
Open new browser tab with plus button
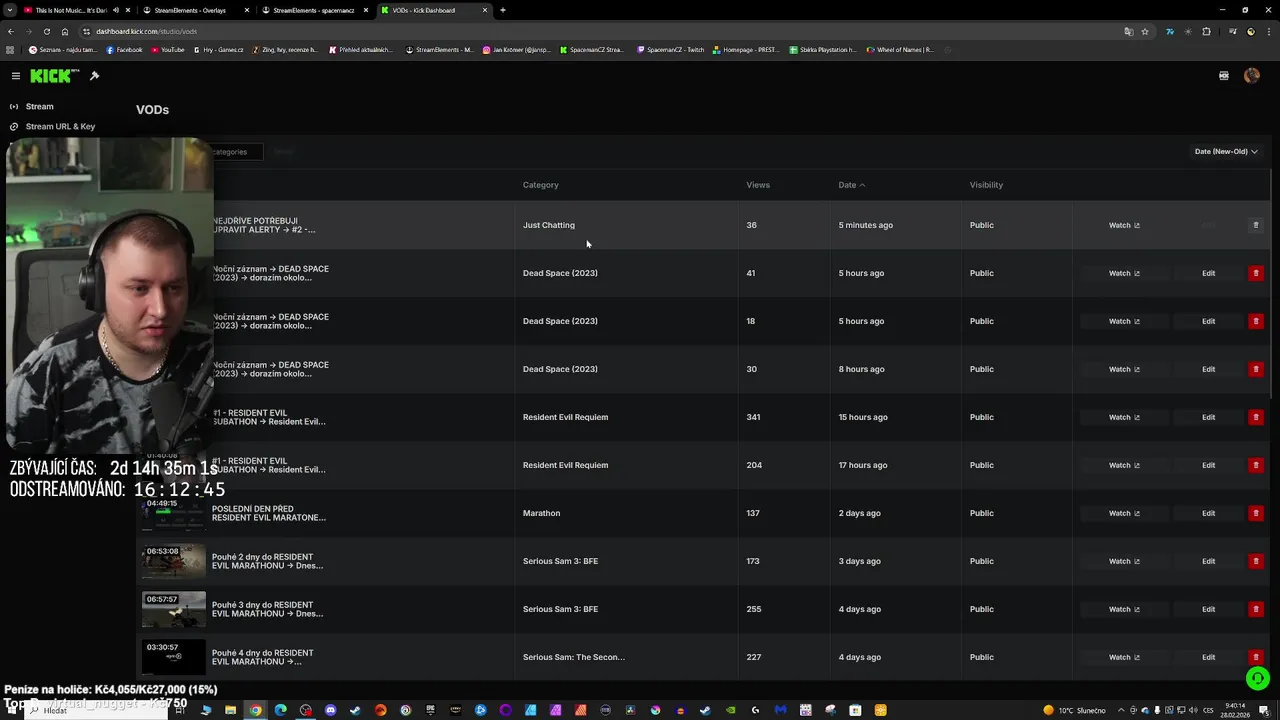(x=503, y=10)
